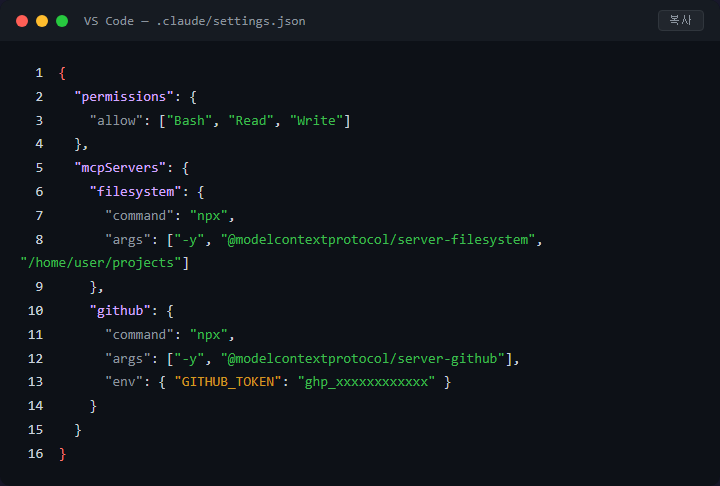Click the "command" key on line 7
The width and height of the screenshot is (720, 486).
(x=139, y=216)
